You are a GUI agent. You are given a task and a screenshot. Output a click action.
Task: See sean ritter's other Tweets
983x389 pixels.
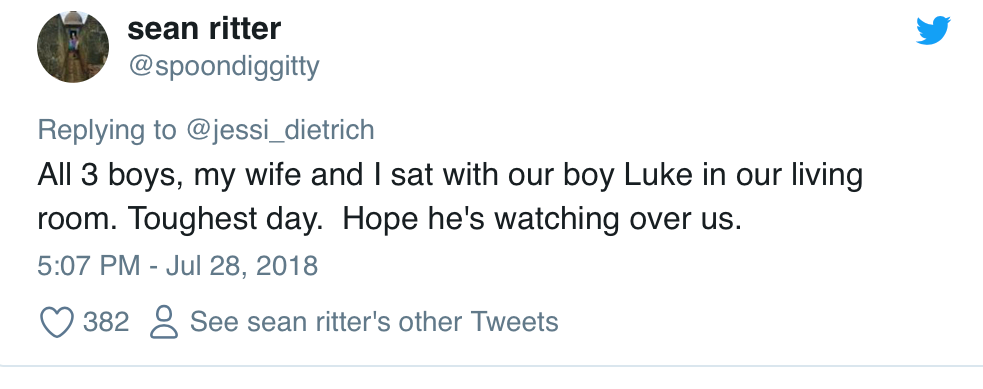(374, 322)
